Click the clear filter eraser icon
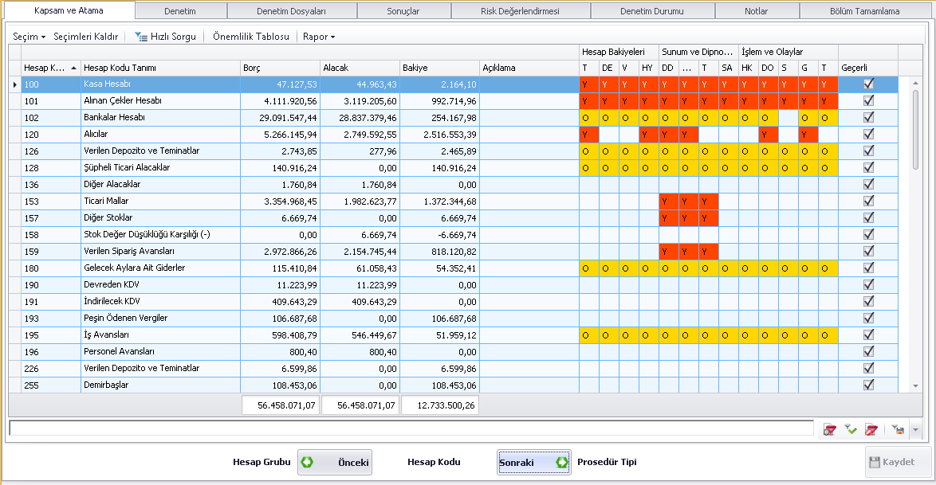The width and height of the screenshot is (936, 485). (x=871, y=430)
